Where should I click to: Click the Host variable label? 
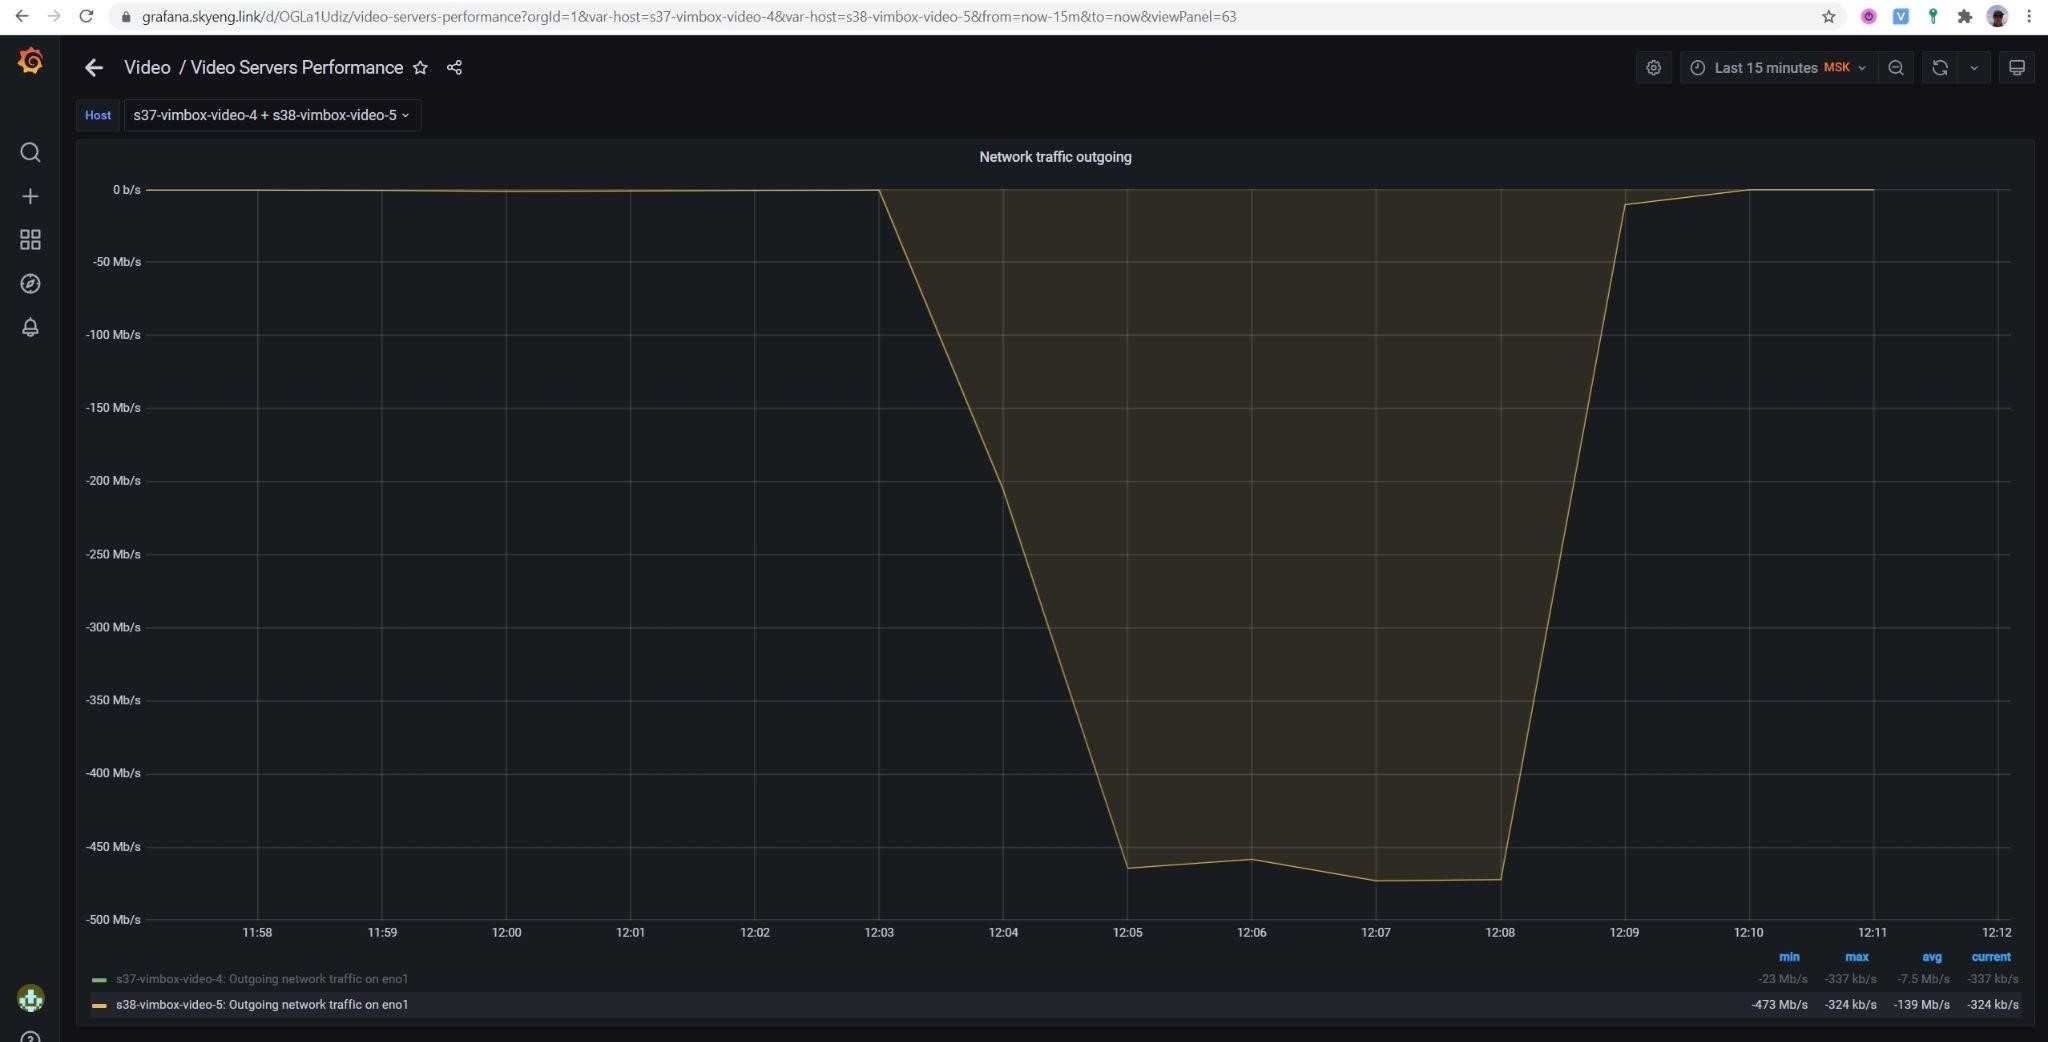point(98,115)
